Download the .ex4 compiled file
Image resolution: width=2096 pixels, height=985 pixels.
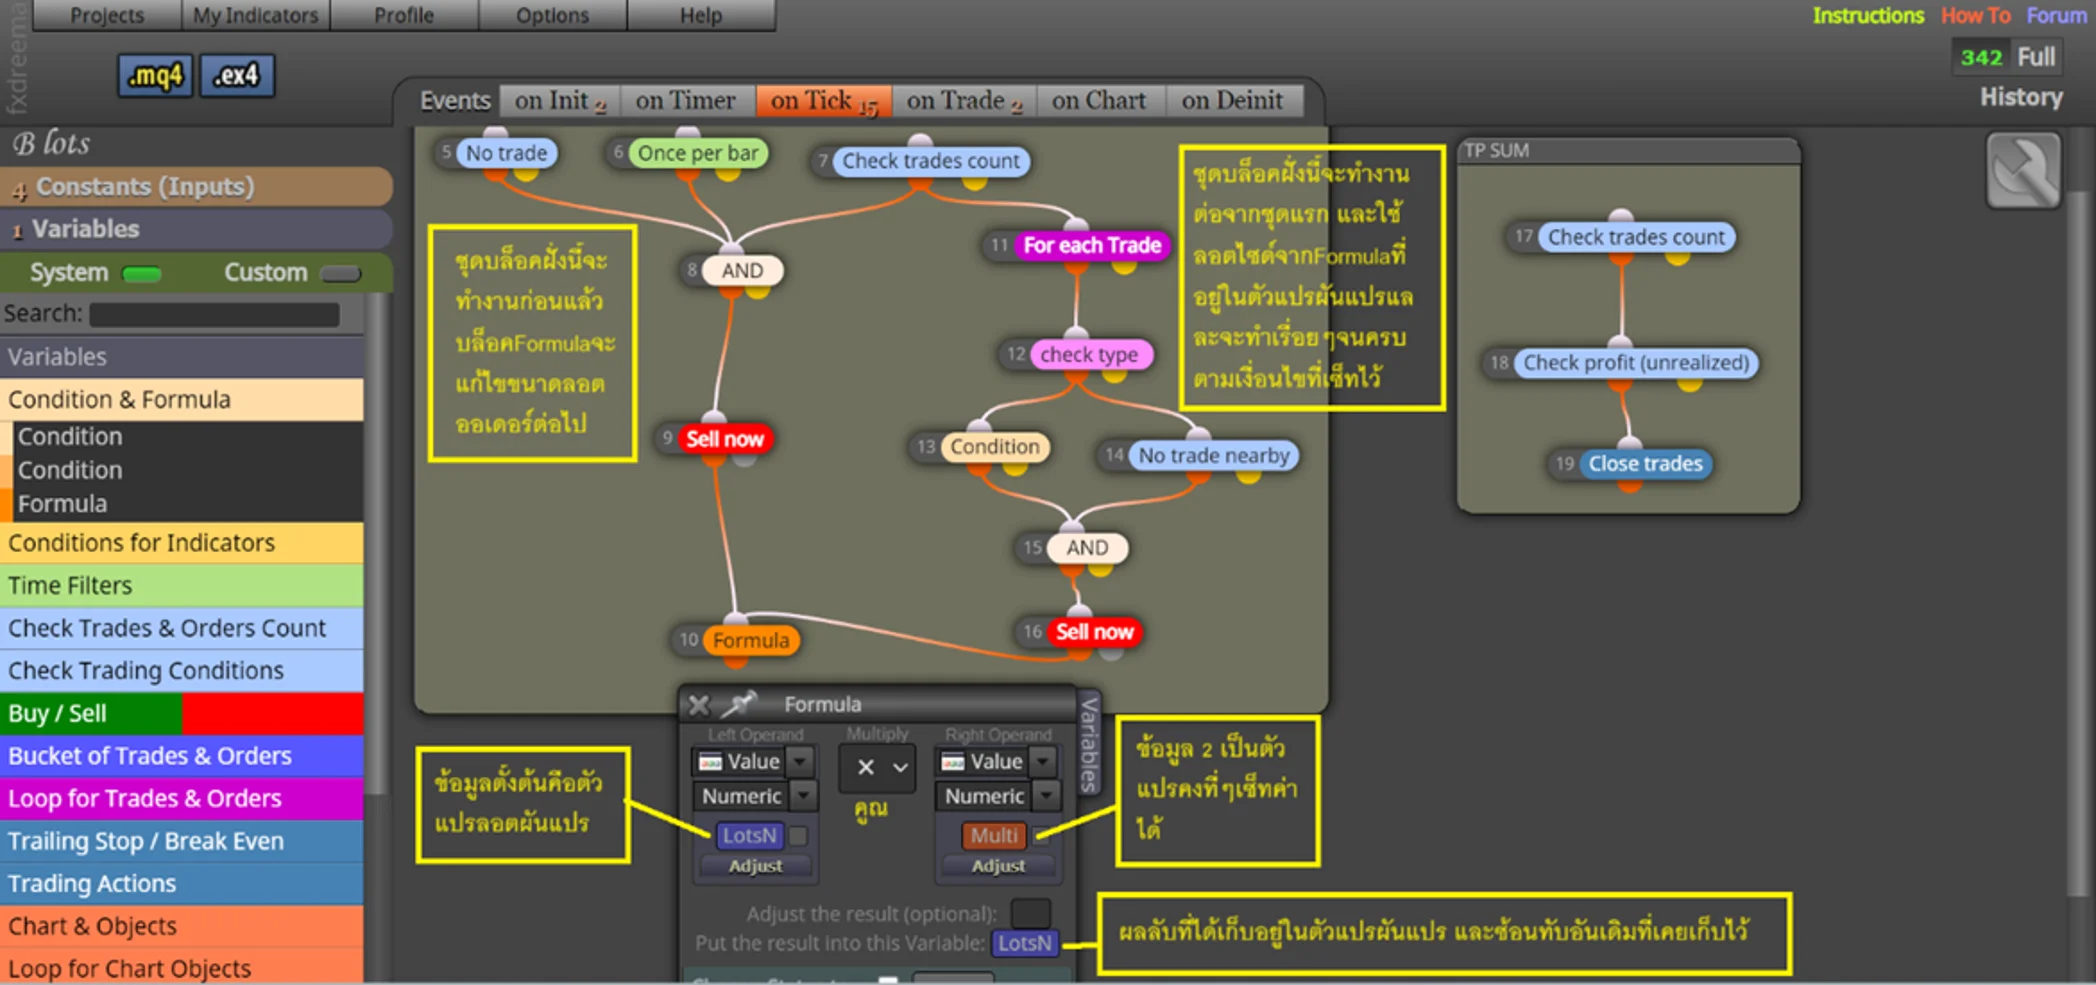(237, 76)
